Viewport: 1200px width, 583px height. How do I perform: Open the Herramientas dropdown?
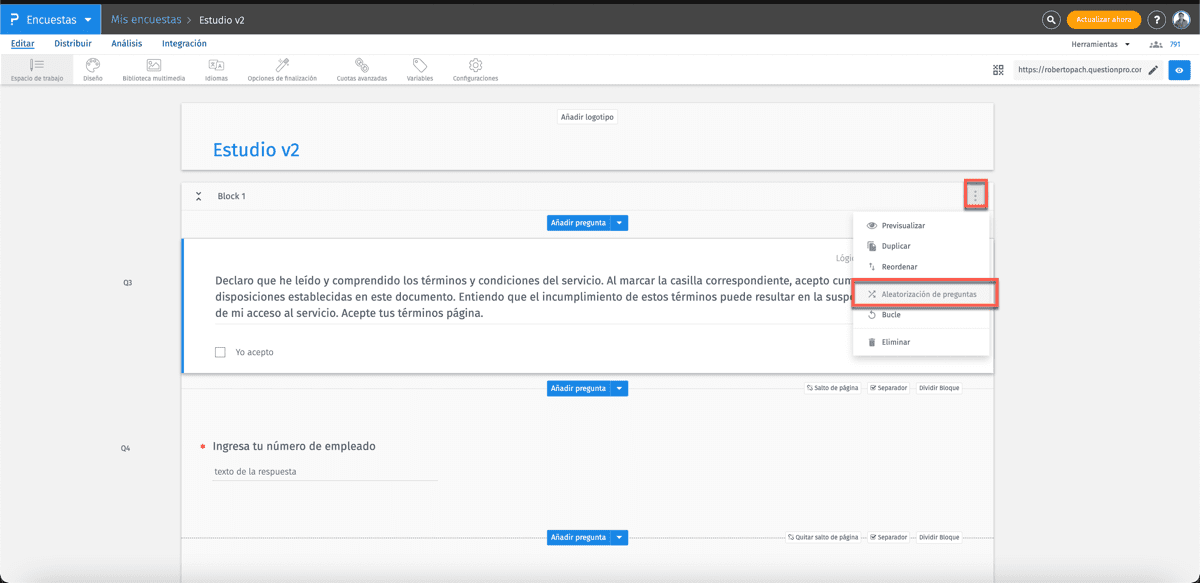click(1101, 43)
